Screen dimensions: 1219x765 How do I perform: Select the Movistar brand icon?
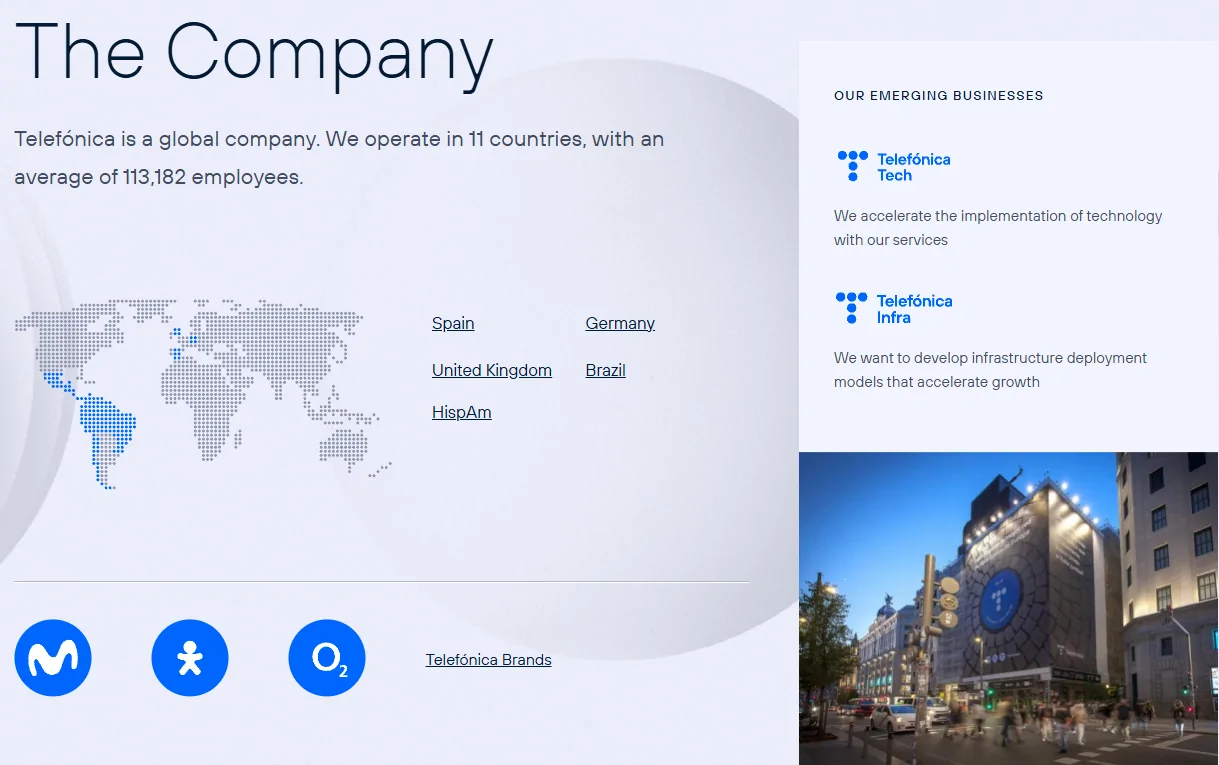pos(52,657)
